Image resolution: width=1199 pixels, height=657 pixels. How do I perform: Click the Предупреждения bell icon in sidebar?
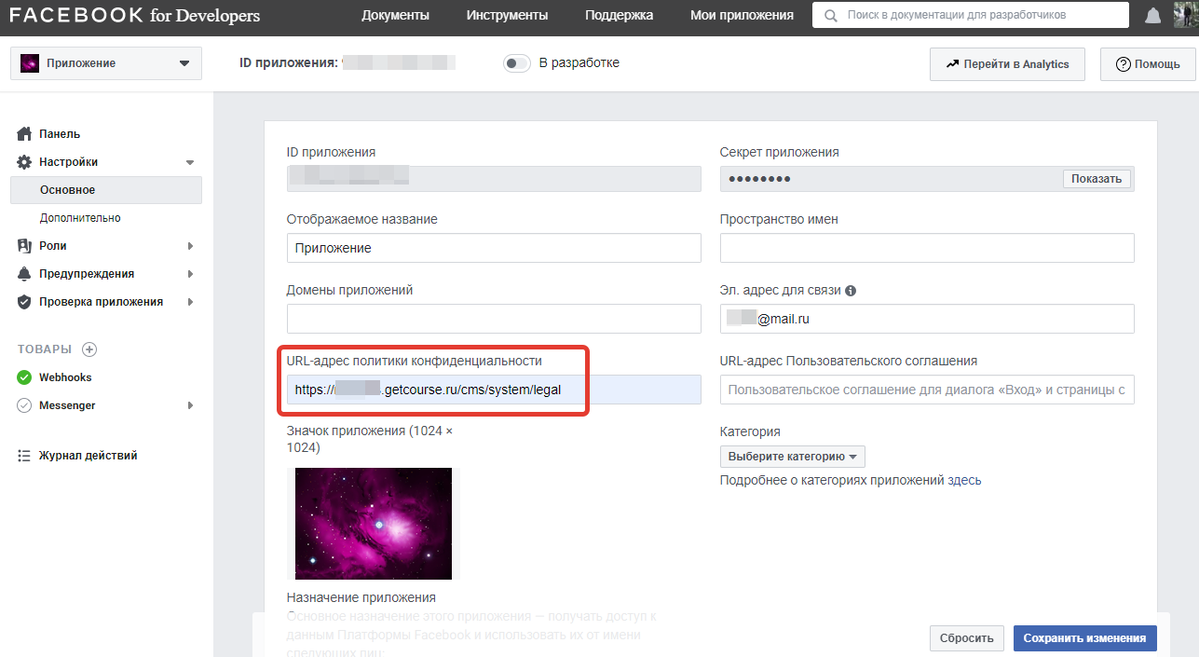pos(24,274)
